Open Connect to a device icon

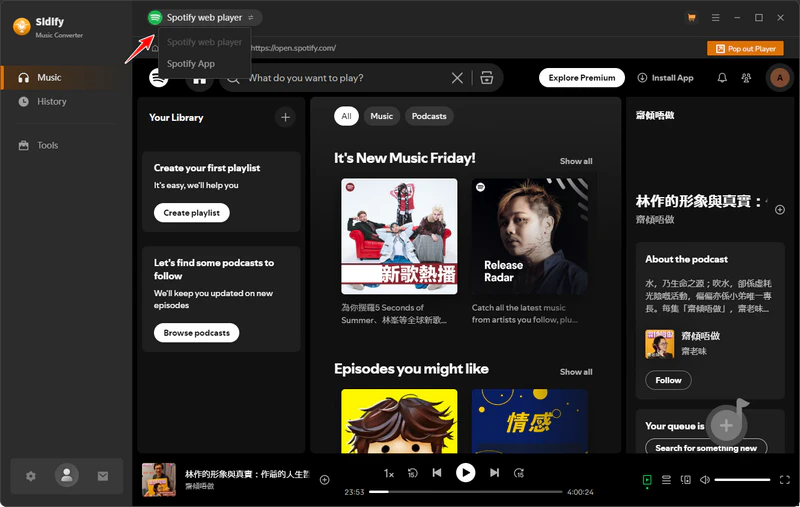(x=686, y=479)
